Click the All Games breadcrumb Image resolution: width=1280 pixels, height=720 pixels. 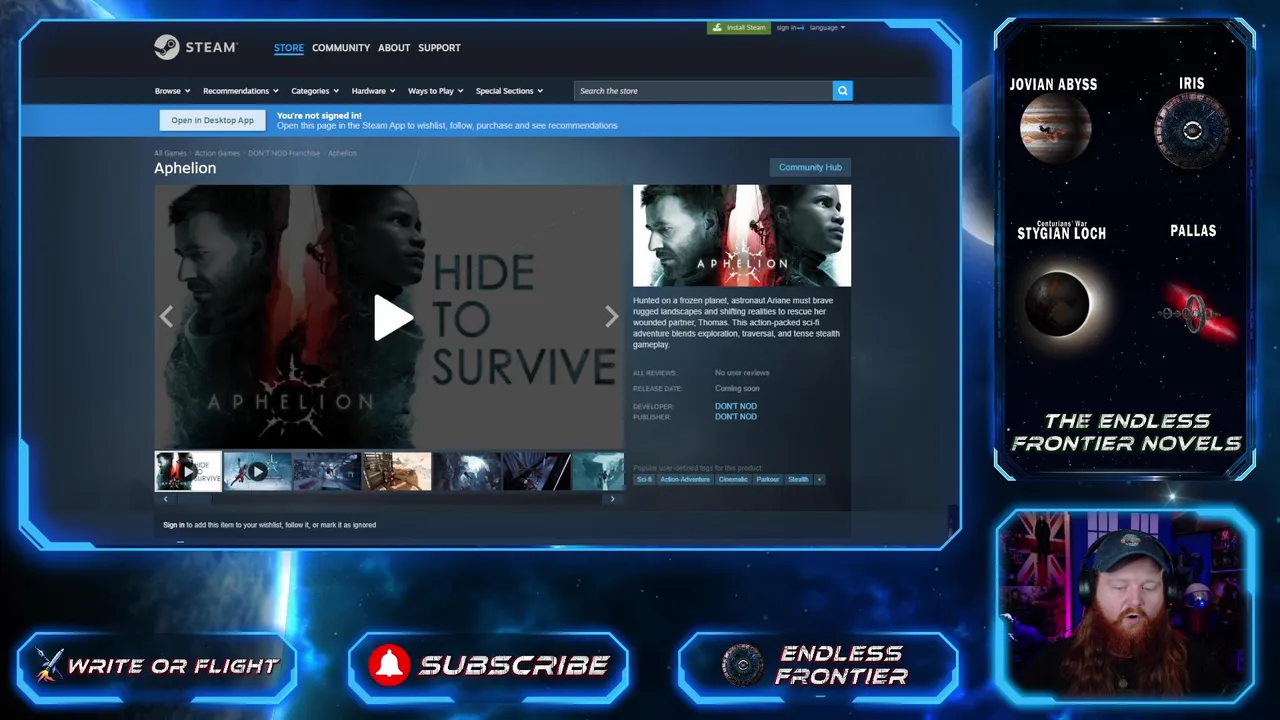(x=170, y=153)
